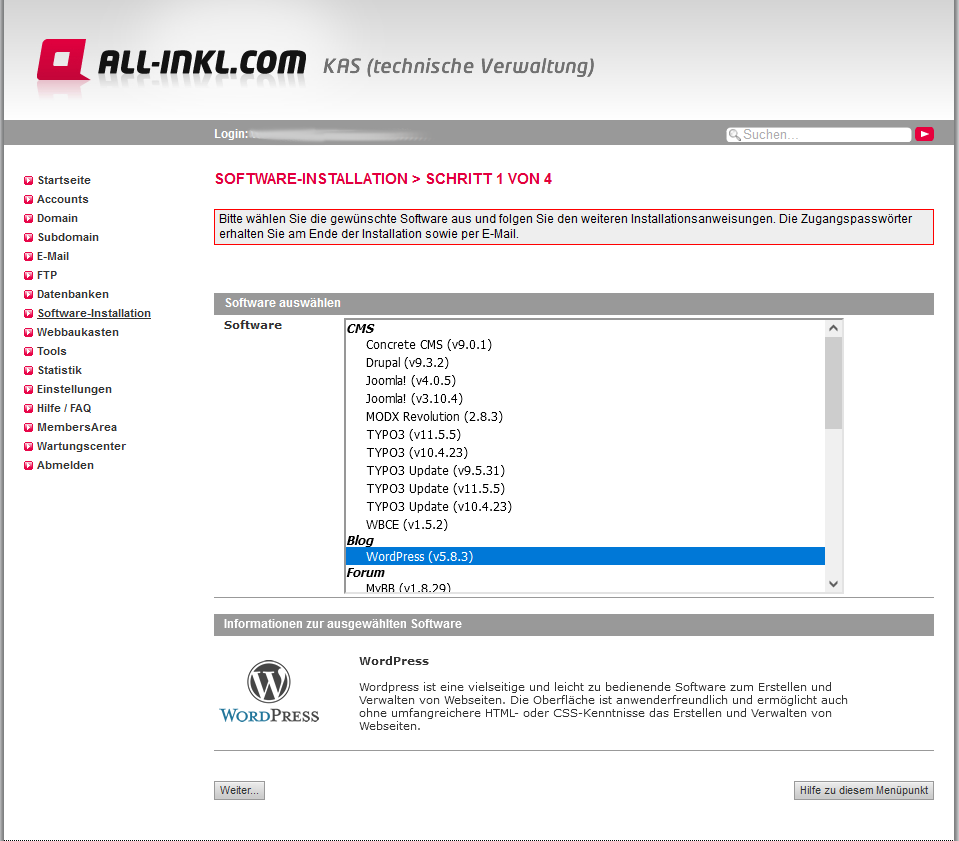Click the red bullet icon beside Domain
Screen dimensions: 959x841
(x=28, y=218)
